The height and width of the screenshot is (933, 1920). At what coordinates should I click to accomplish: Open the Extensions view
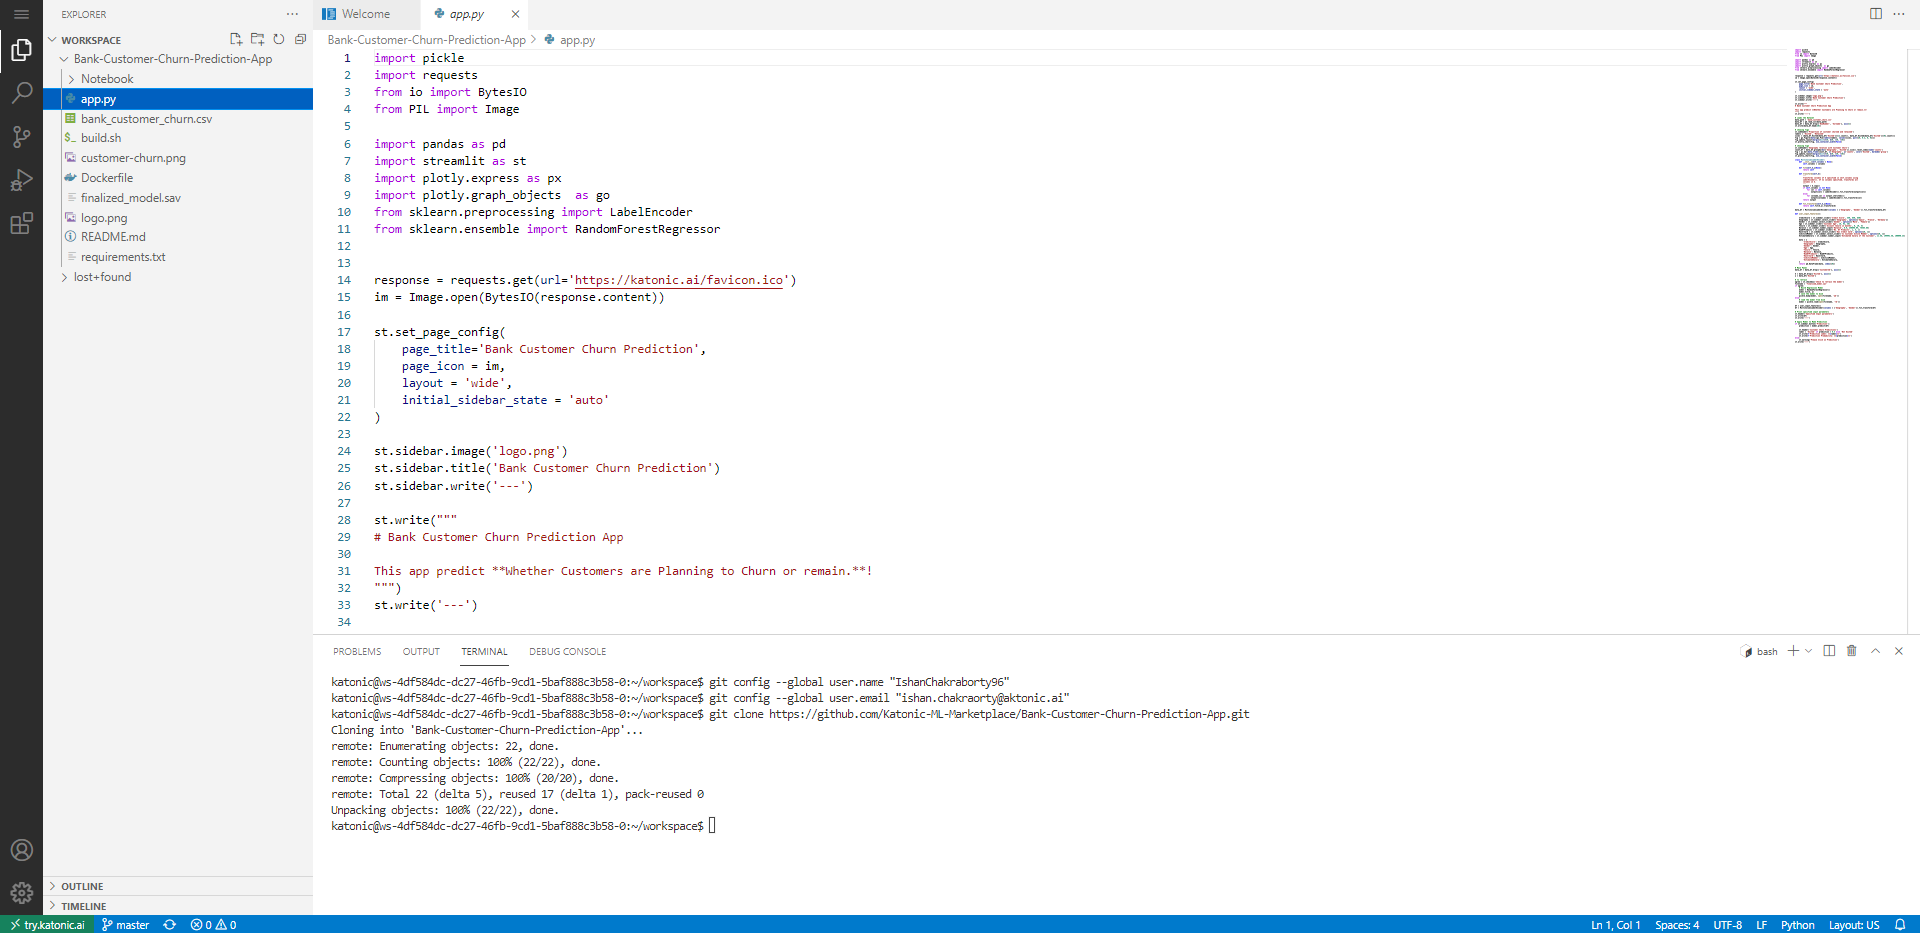click(21, 223)
